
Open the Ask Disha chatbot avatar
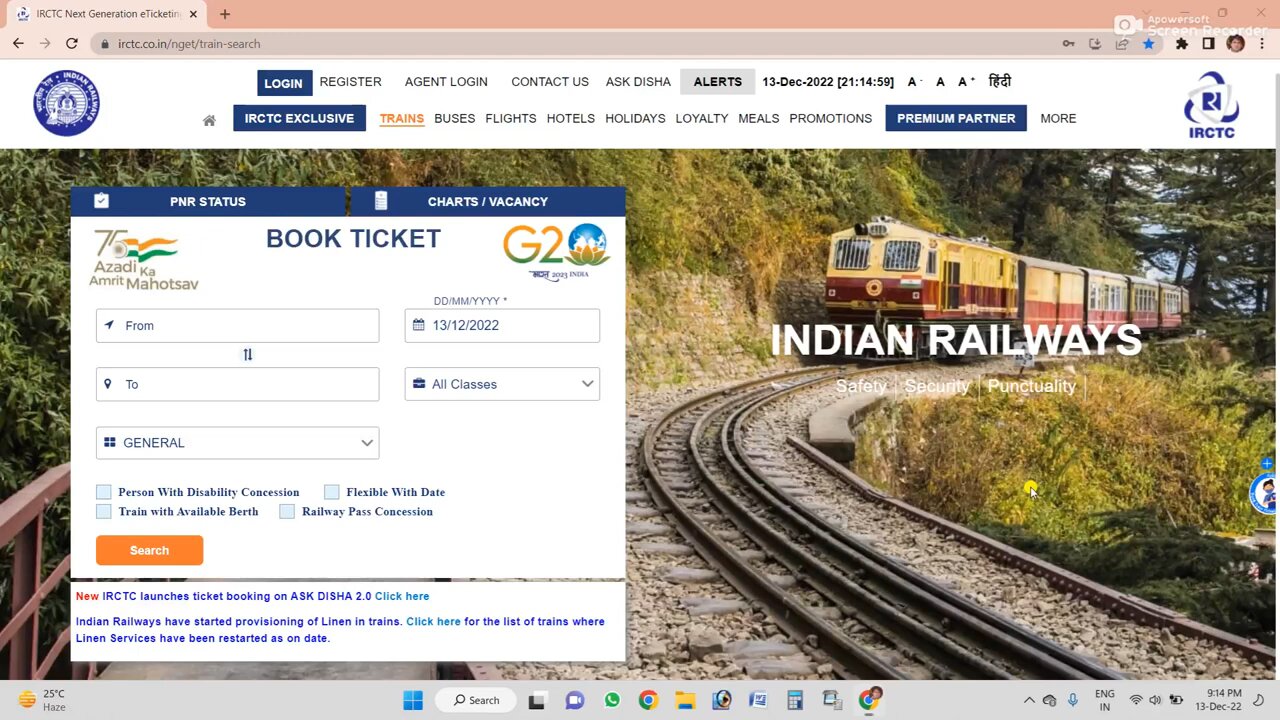[x=1266, y=493]
